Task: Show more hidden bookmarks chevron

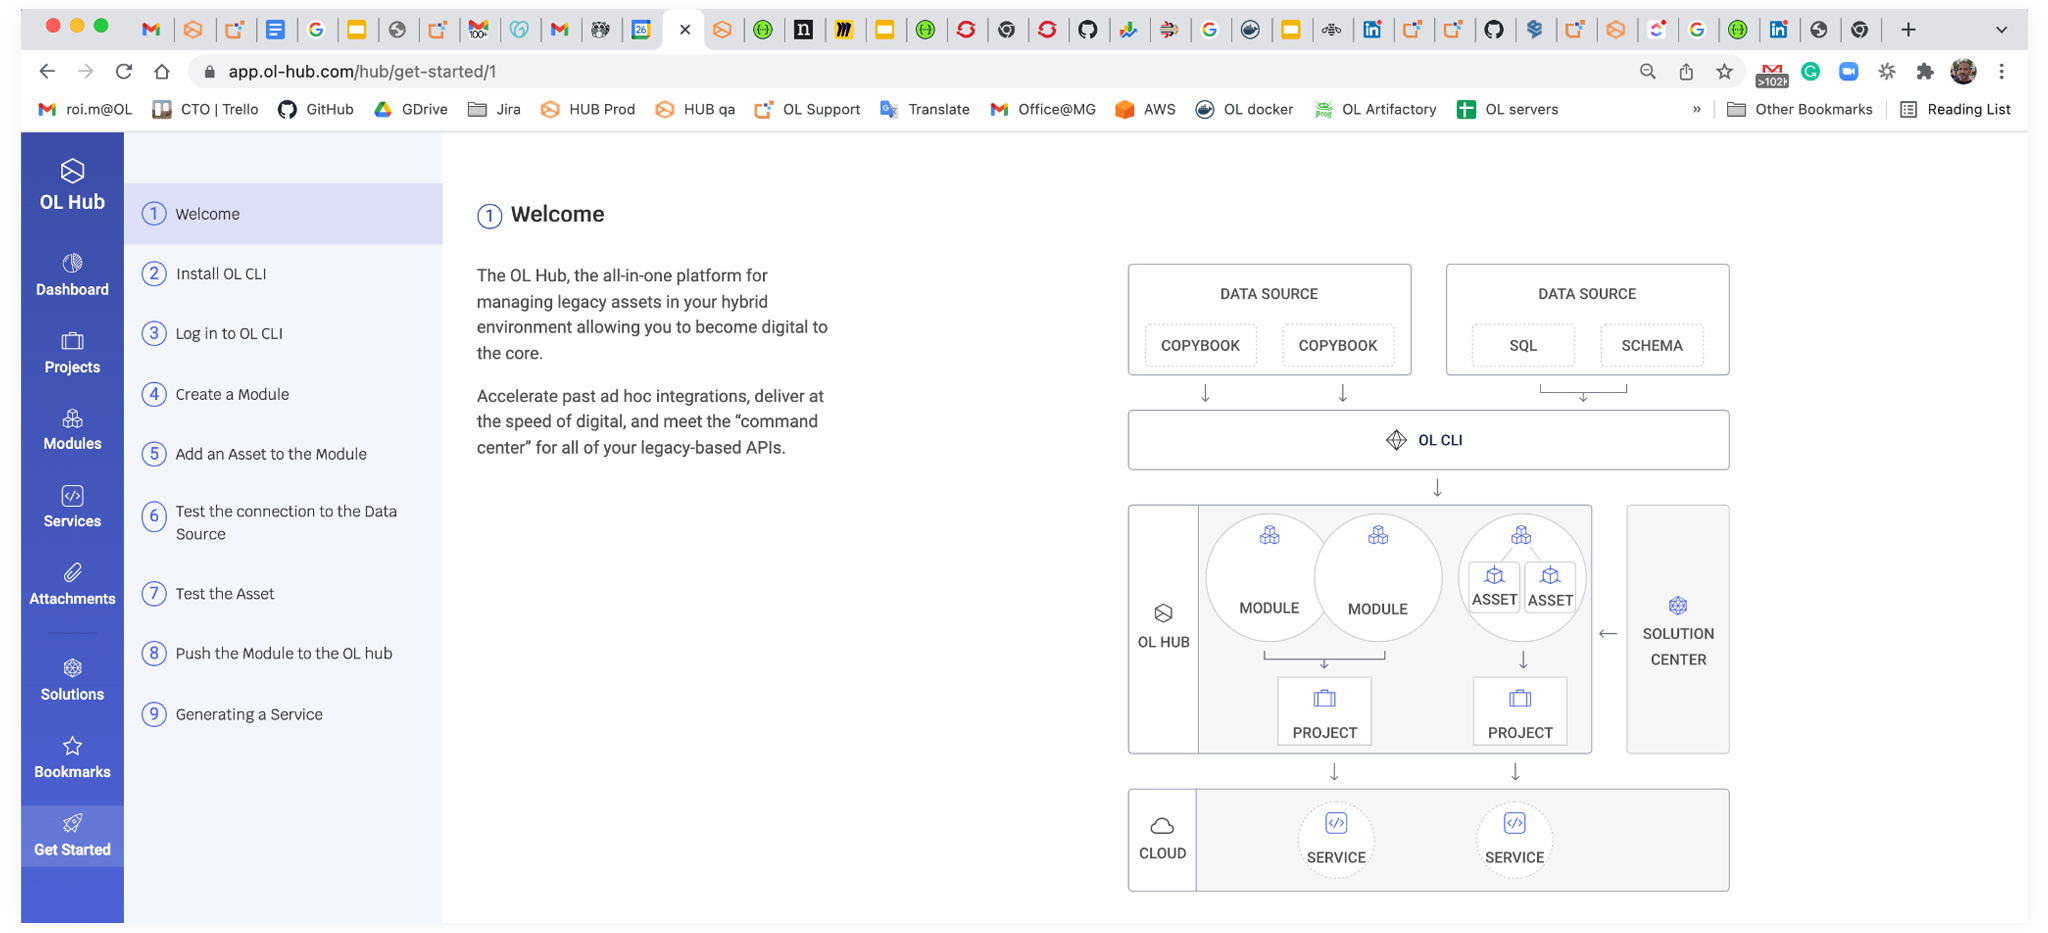Action: [x=1697, y=109]
